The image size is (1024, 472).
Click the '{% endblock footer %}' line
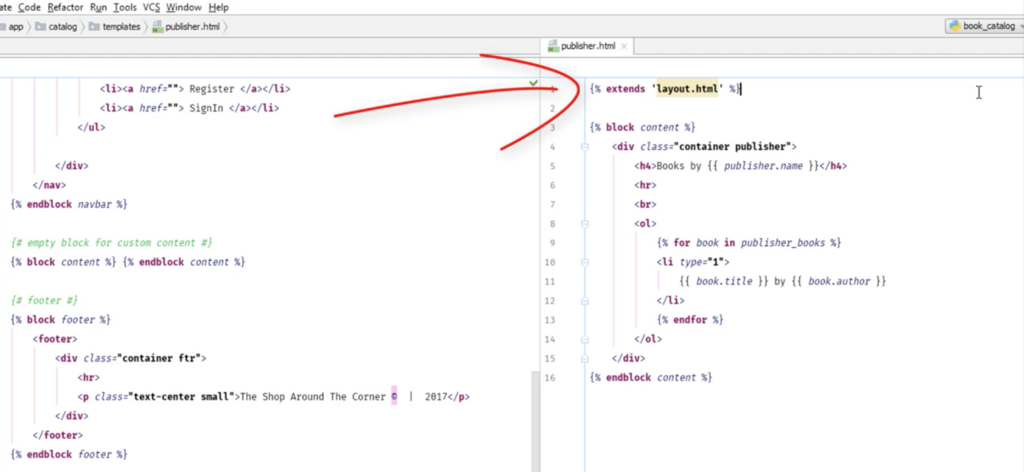[69, 454]
